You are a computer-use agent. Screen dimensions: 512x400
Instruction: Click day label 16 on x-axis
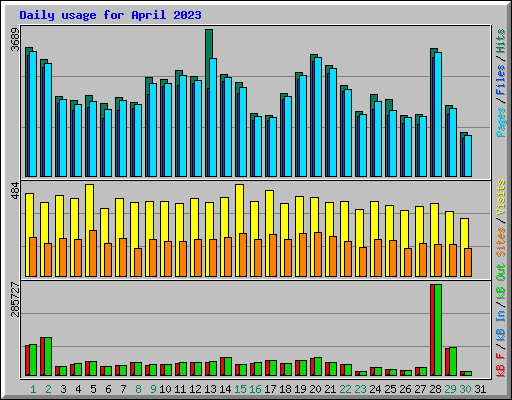tap(255, 389)
